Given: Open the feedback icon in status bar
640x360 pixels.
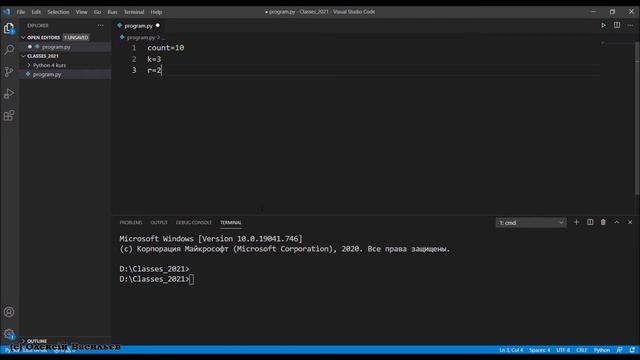Looking at the screenshot, I should tap(620, 350).
